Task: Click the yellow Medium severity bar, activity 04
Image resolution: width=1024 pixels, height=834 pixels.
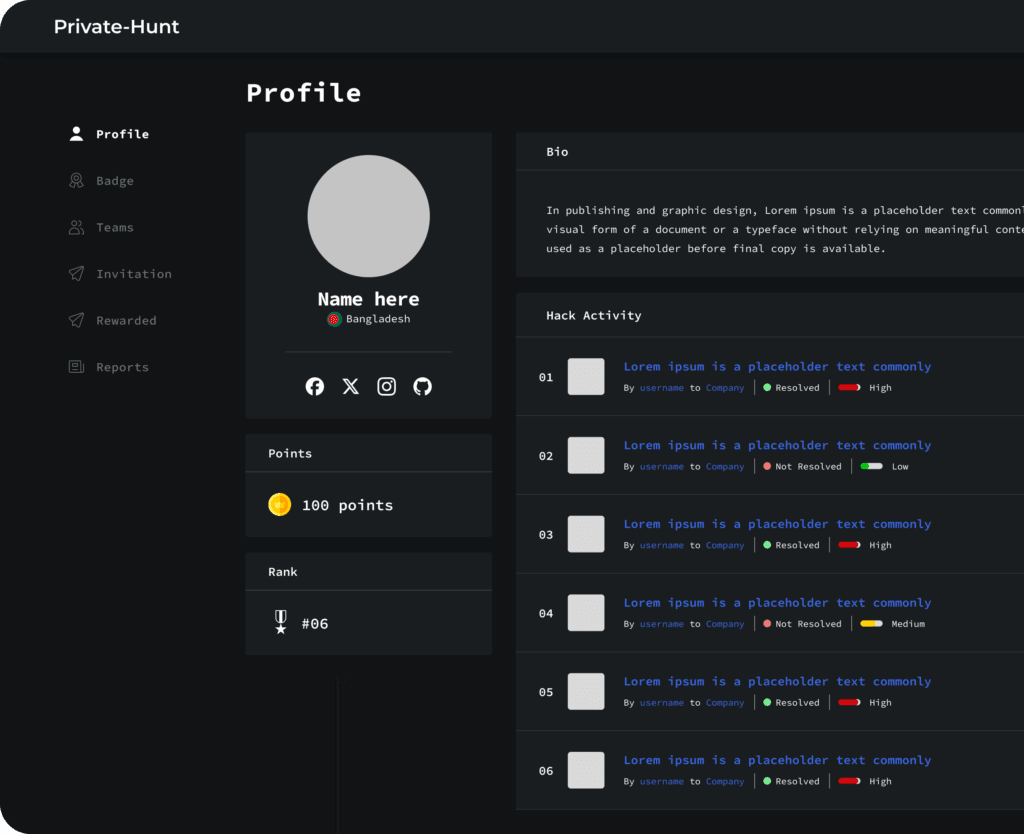Action: tap(871, 624)
